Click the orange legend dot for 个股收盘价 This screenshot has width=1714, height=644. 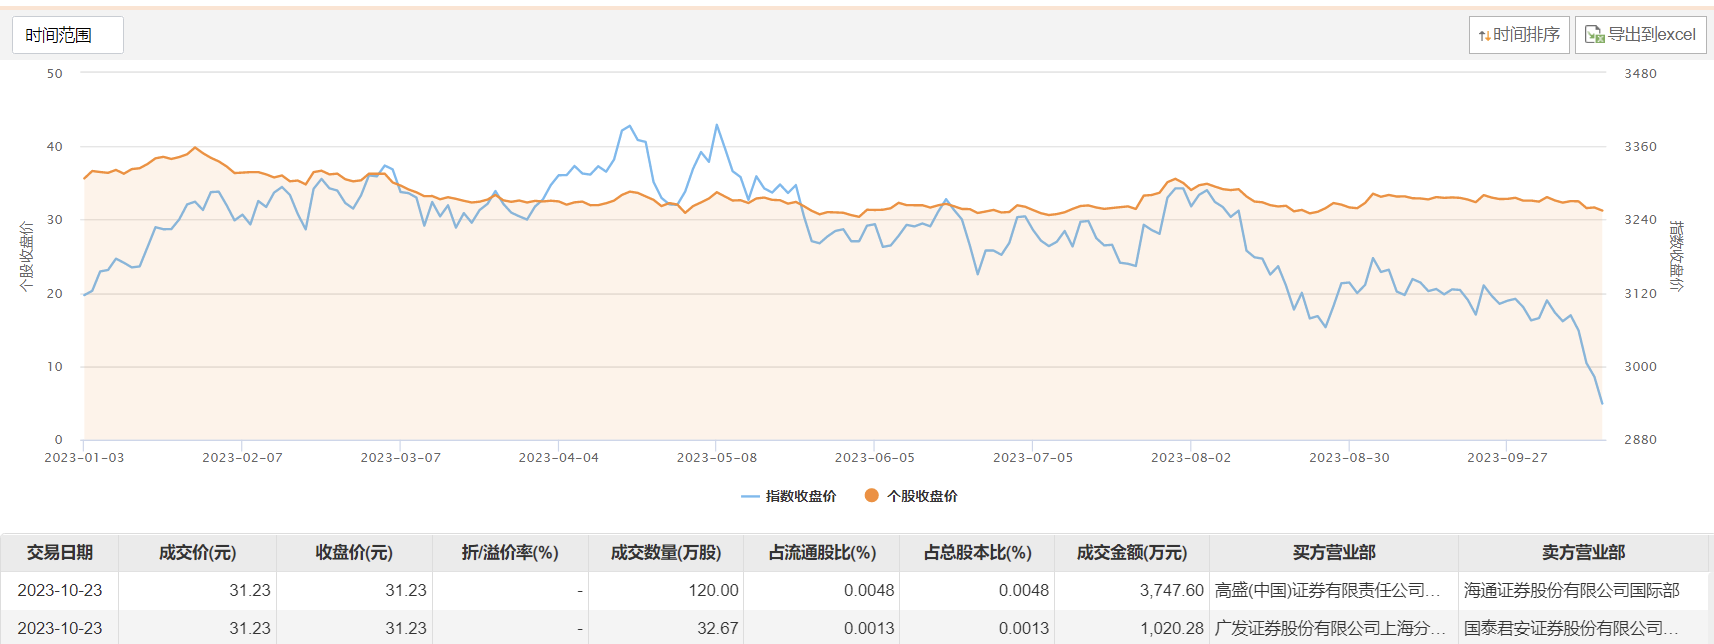click(872, 496)
